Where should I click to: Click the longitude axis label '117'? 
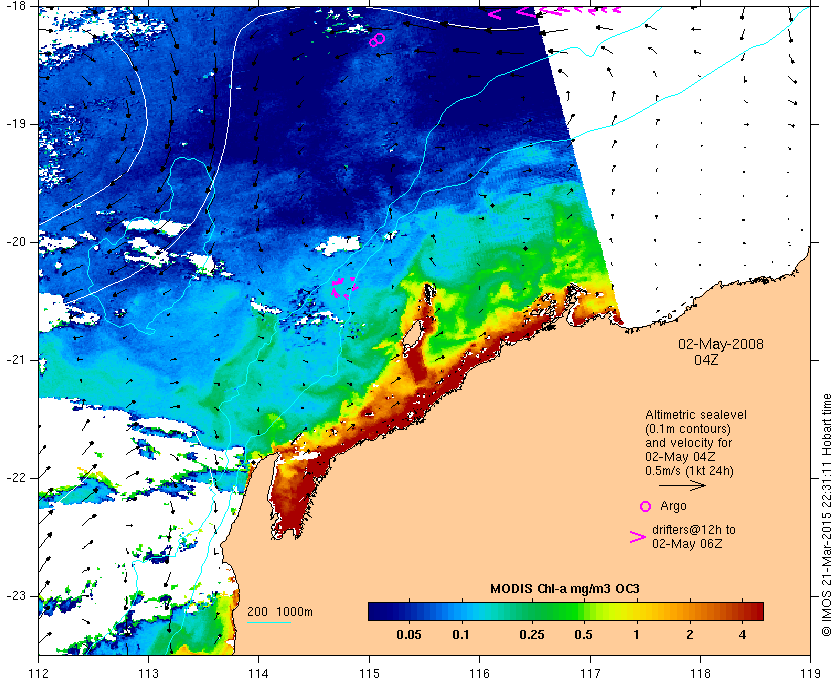pyautogui.click(x=590, y=673)
